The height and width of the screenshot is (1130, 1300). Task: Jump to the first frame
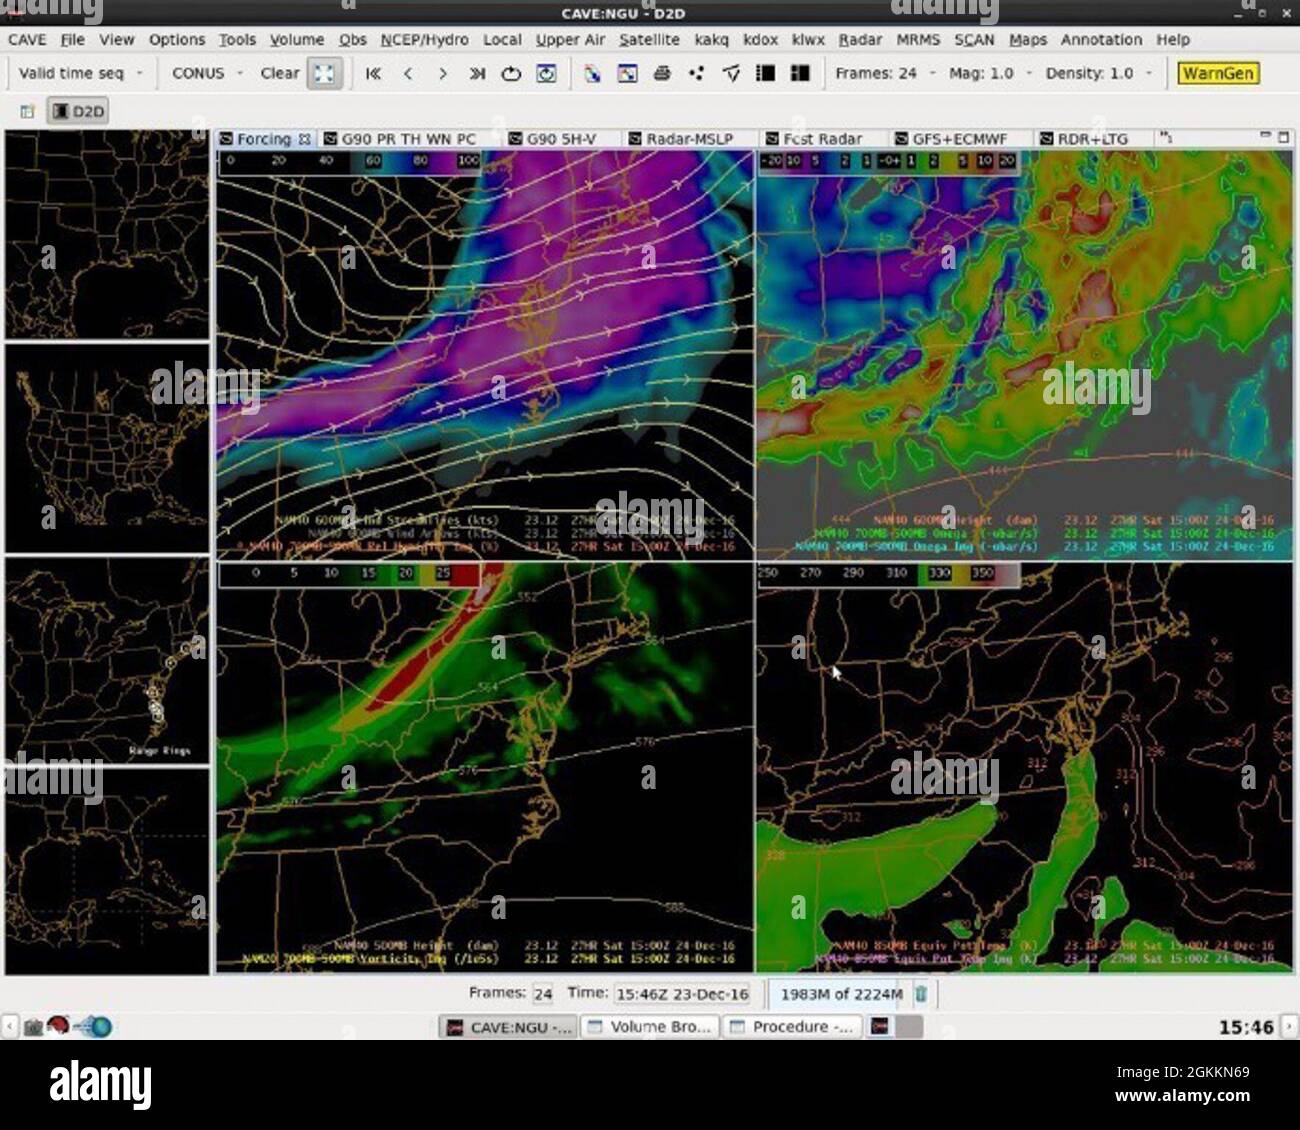[x=374, y=73]
